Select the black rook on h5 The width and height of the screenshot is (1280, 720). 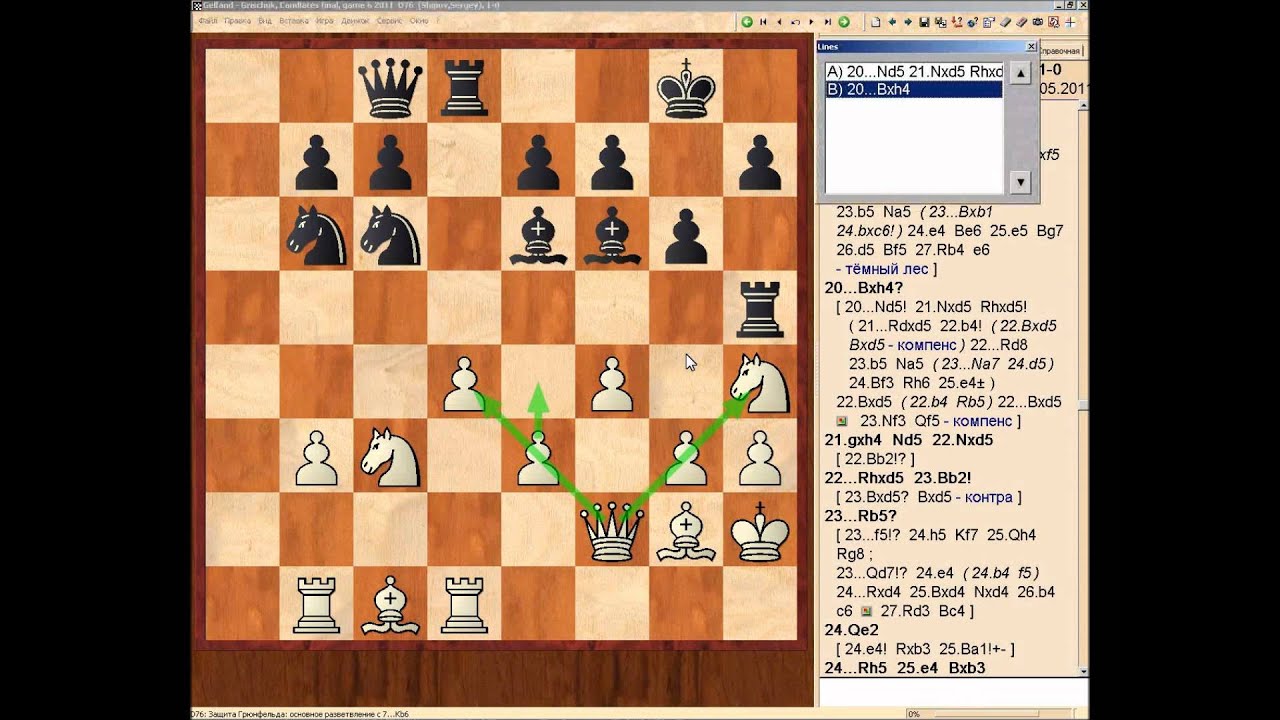click(760, 309)
